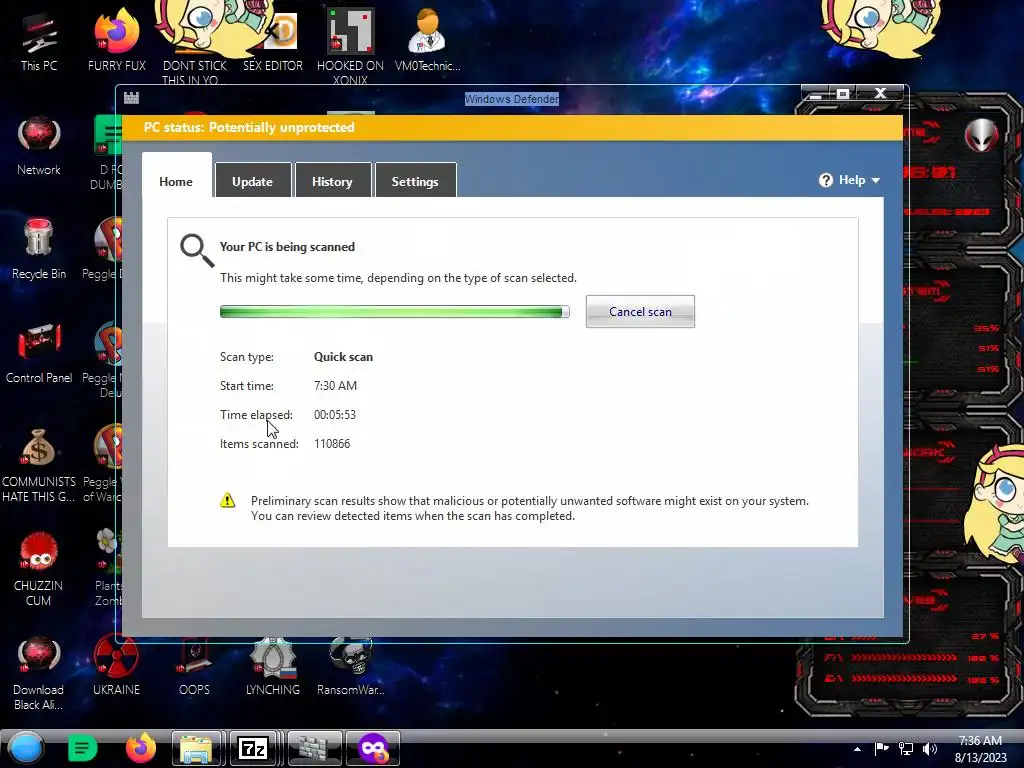The height and width of the screenshot is (768, 1024).
Task: Open the RansomWar... desktop shortcut
Action: coord(351,665)
